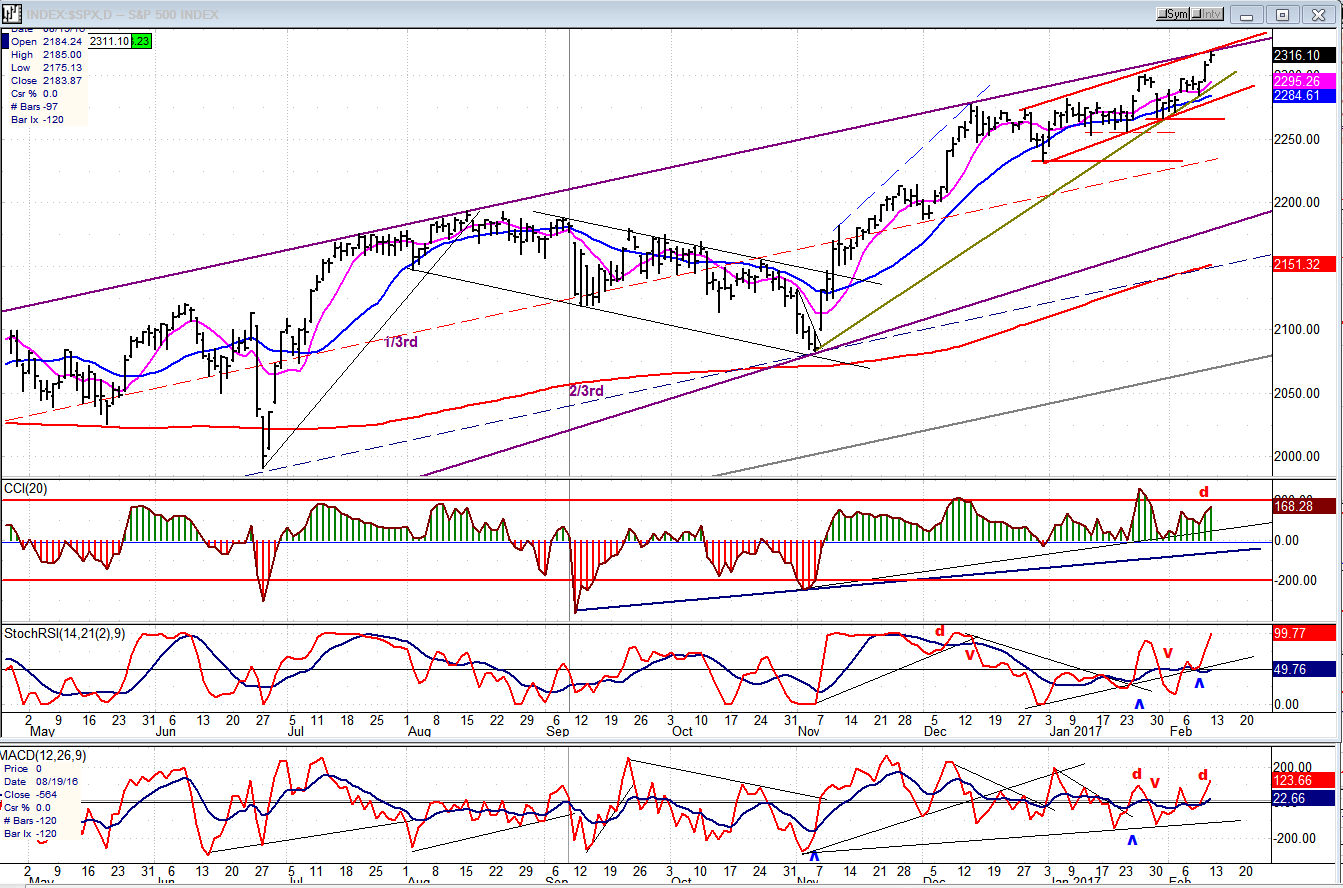
Task: Select the blue 2284.61 moving average tag
Action: [x=1298, y=96]
